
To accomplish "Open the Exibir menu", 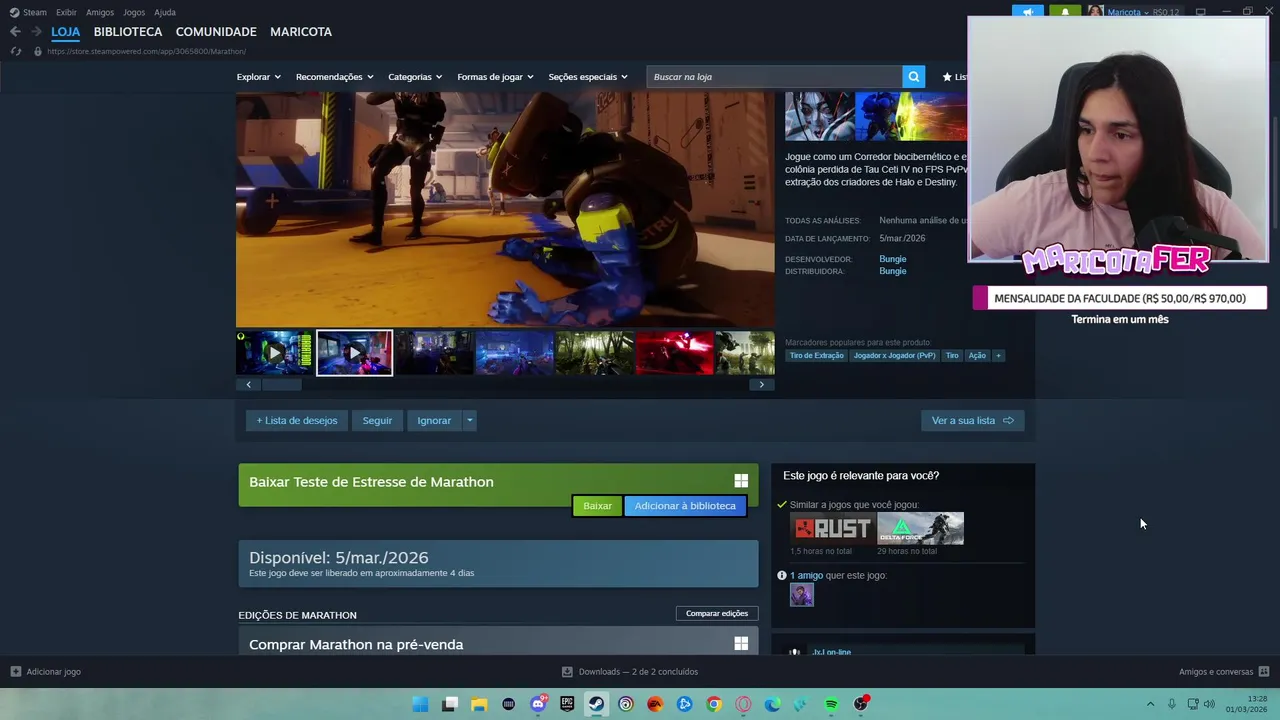I will click(x=66, y=12).
